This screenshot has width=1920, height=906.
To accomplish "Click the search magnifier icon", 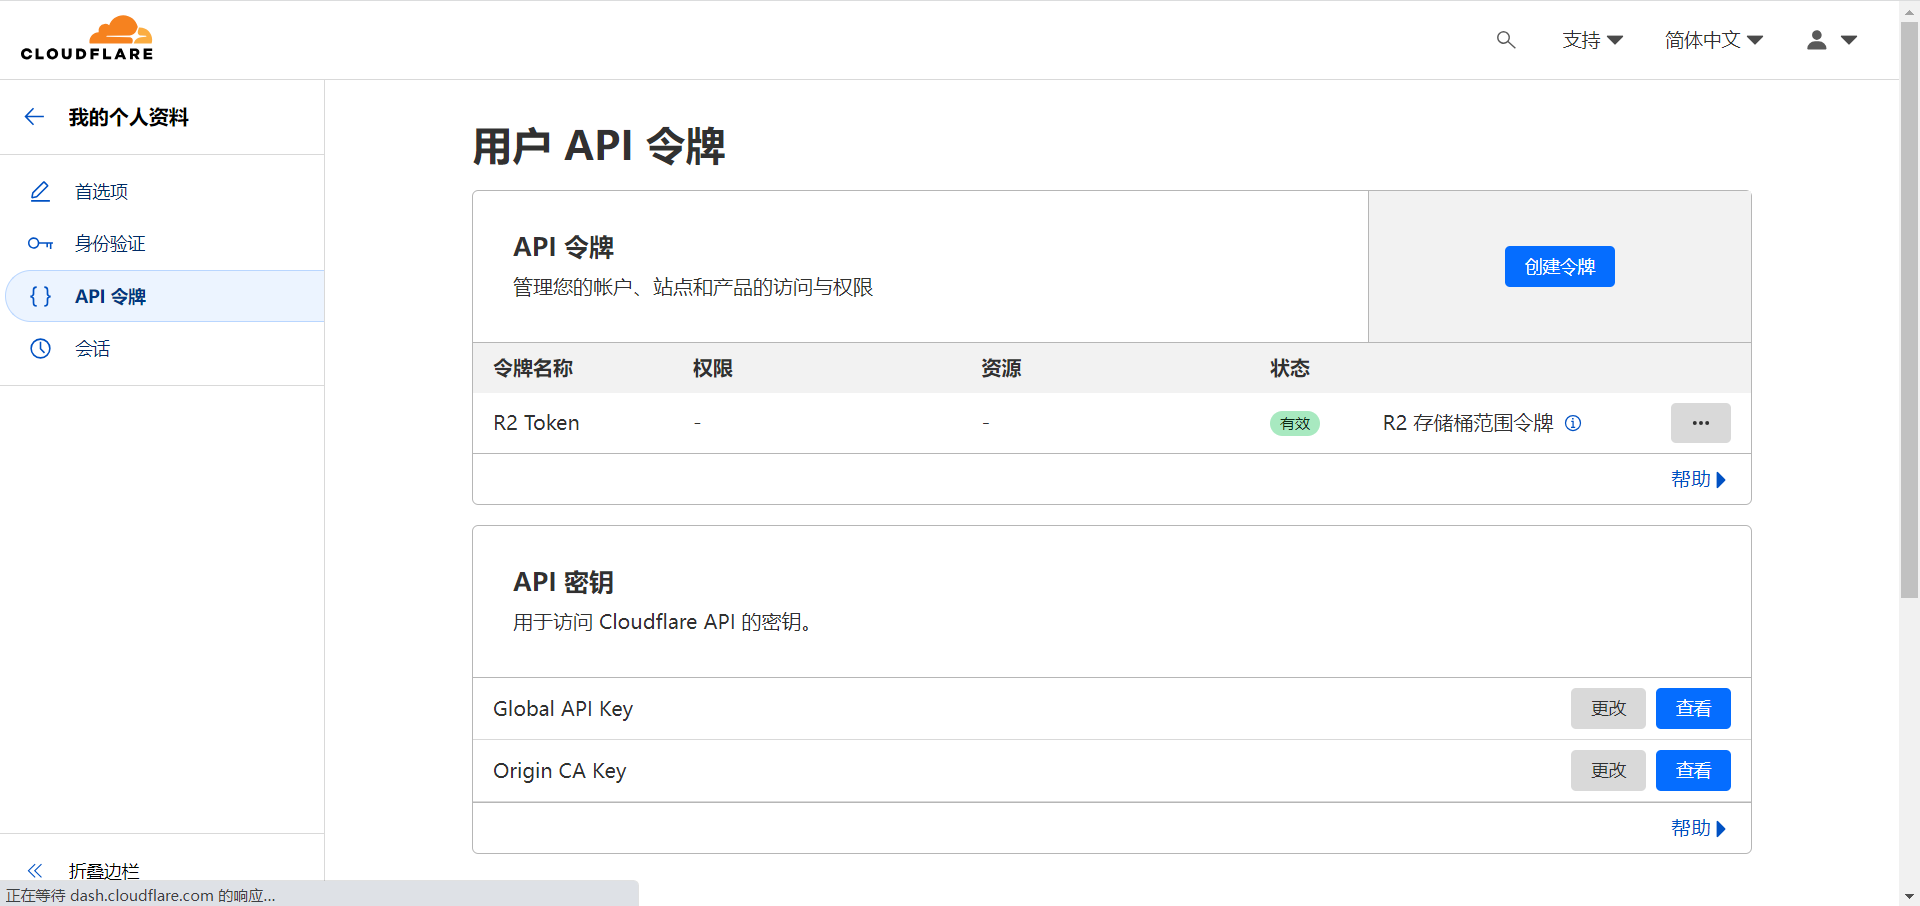I will (x=1505, y=40).
